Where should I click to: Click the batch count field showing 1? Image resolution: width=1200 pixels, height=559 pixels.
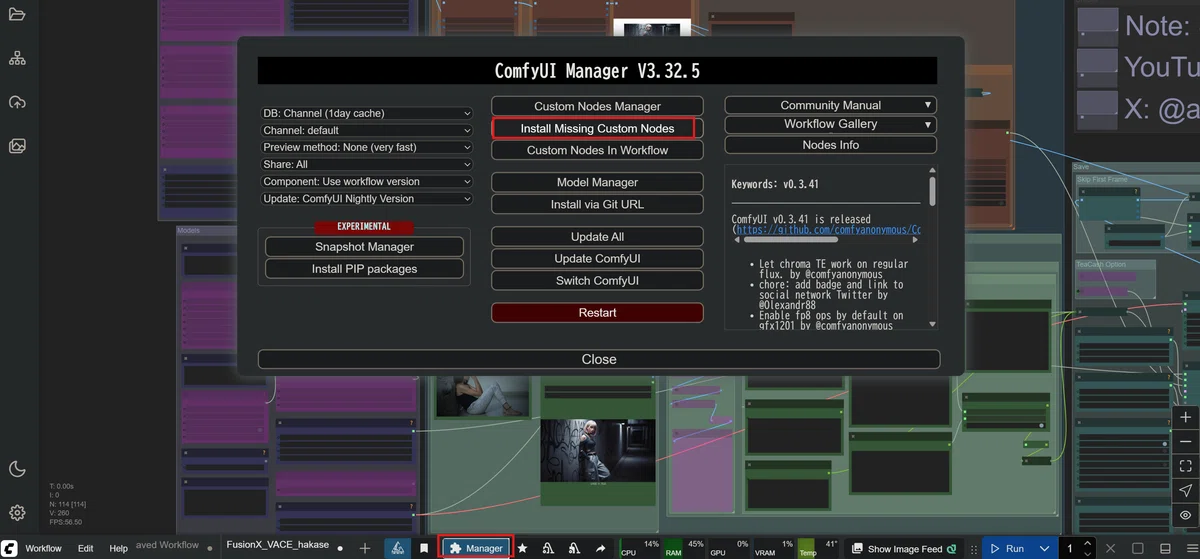pyautogui.click(x=1069, y=548)
